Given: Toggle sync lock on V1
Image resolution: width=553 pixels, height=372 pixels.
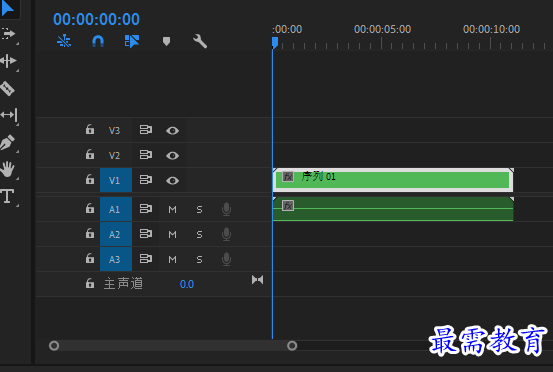Looking at the screenshot, I should point(145,180).
